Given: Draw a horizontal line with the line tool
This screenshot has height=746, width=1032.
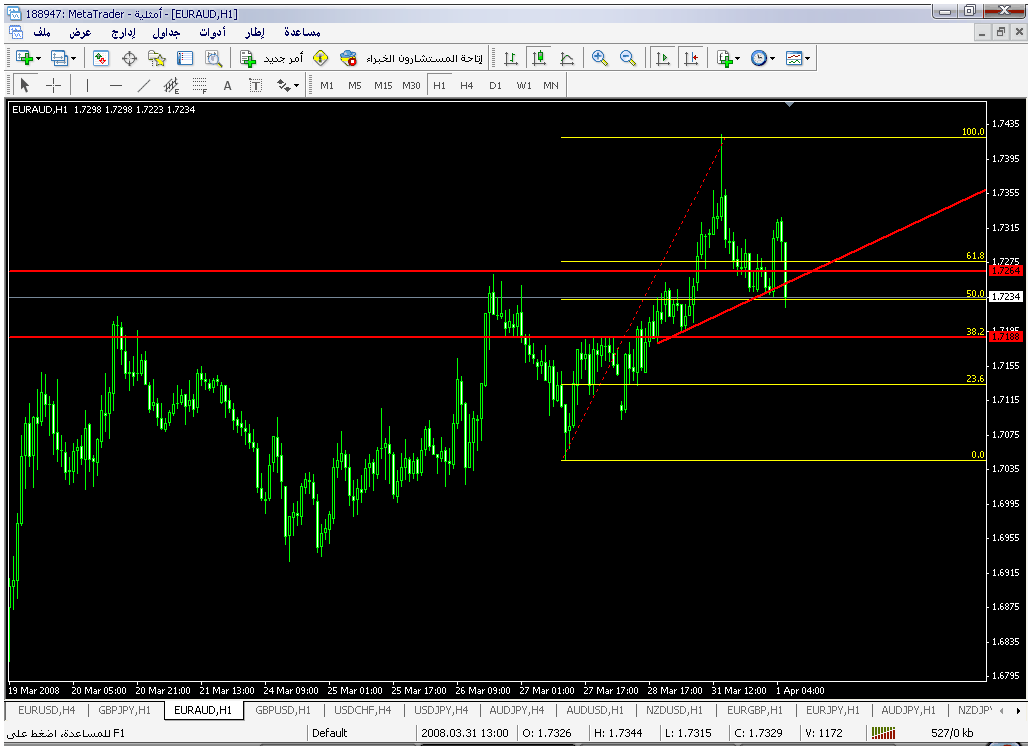Looking at the screenshot, I should click(115, 86).
